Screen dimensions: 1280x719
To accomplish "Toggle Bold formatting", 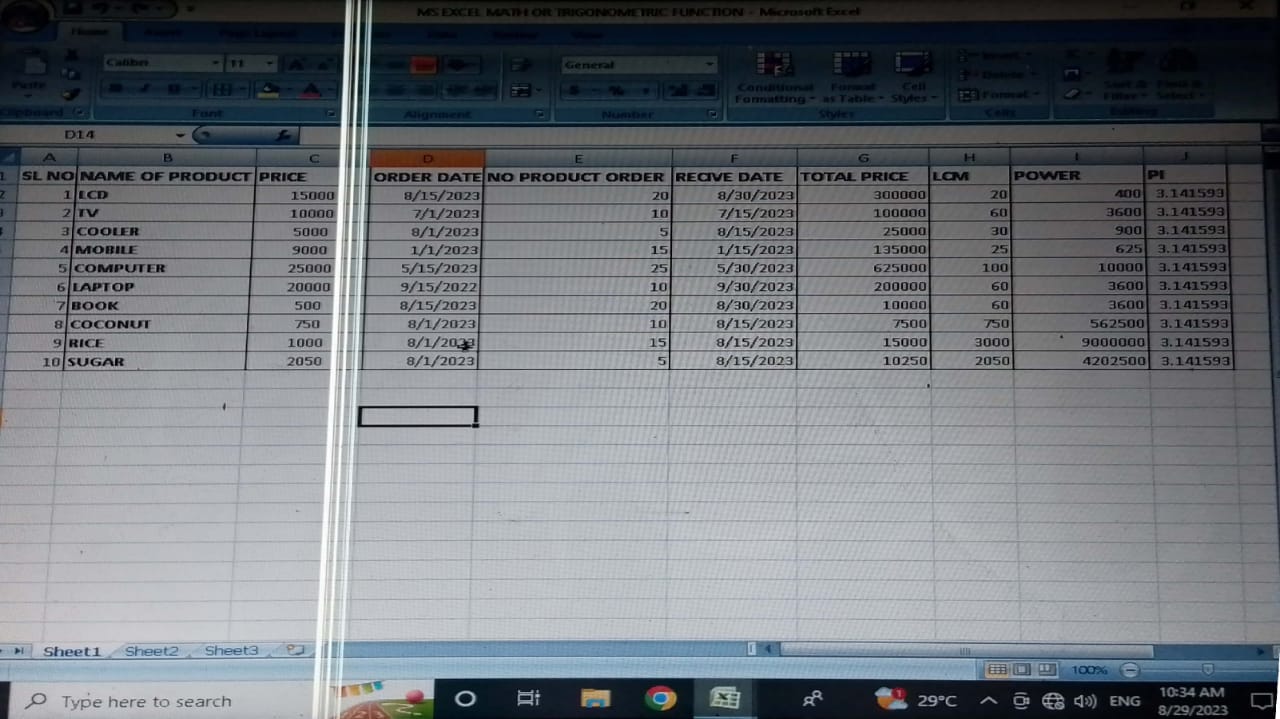I will click(115, 90).
